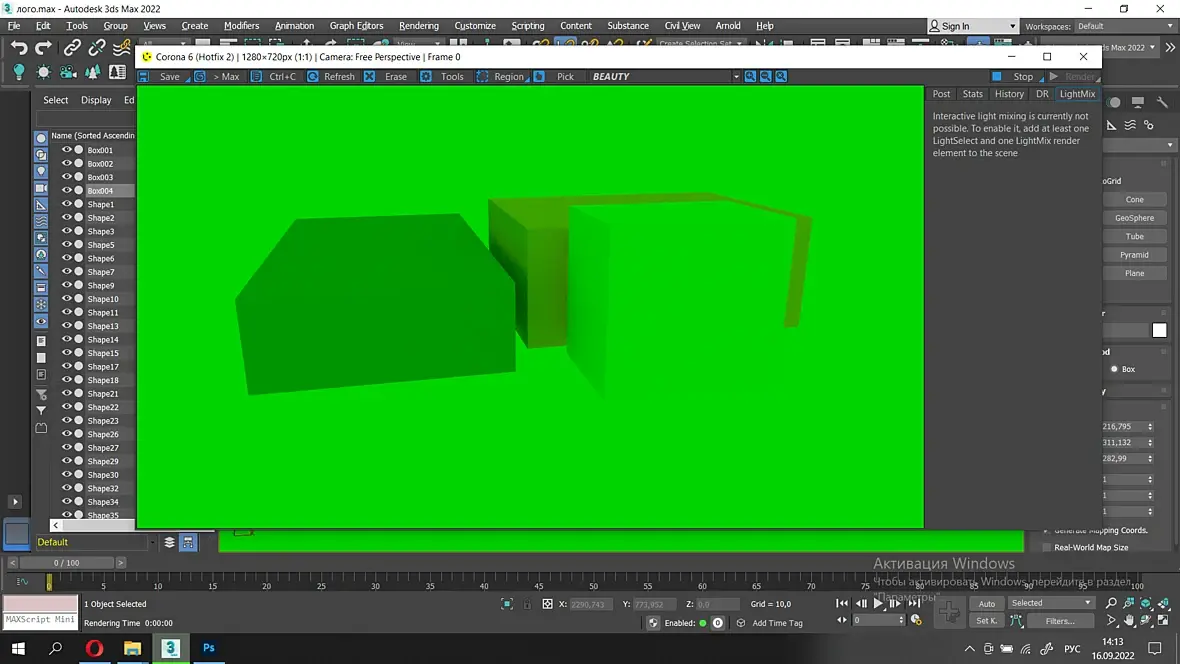Click the white object color swatch
The image size is (1180, 664).
click(1159, 330)
